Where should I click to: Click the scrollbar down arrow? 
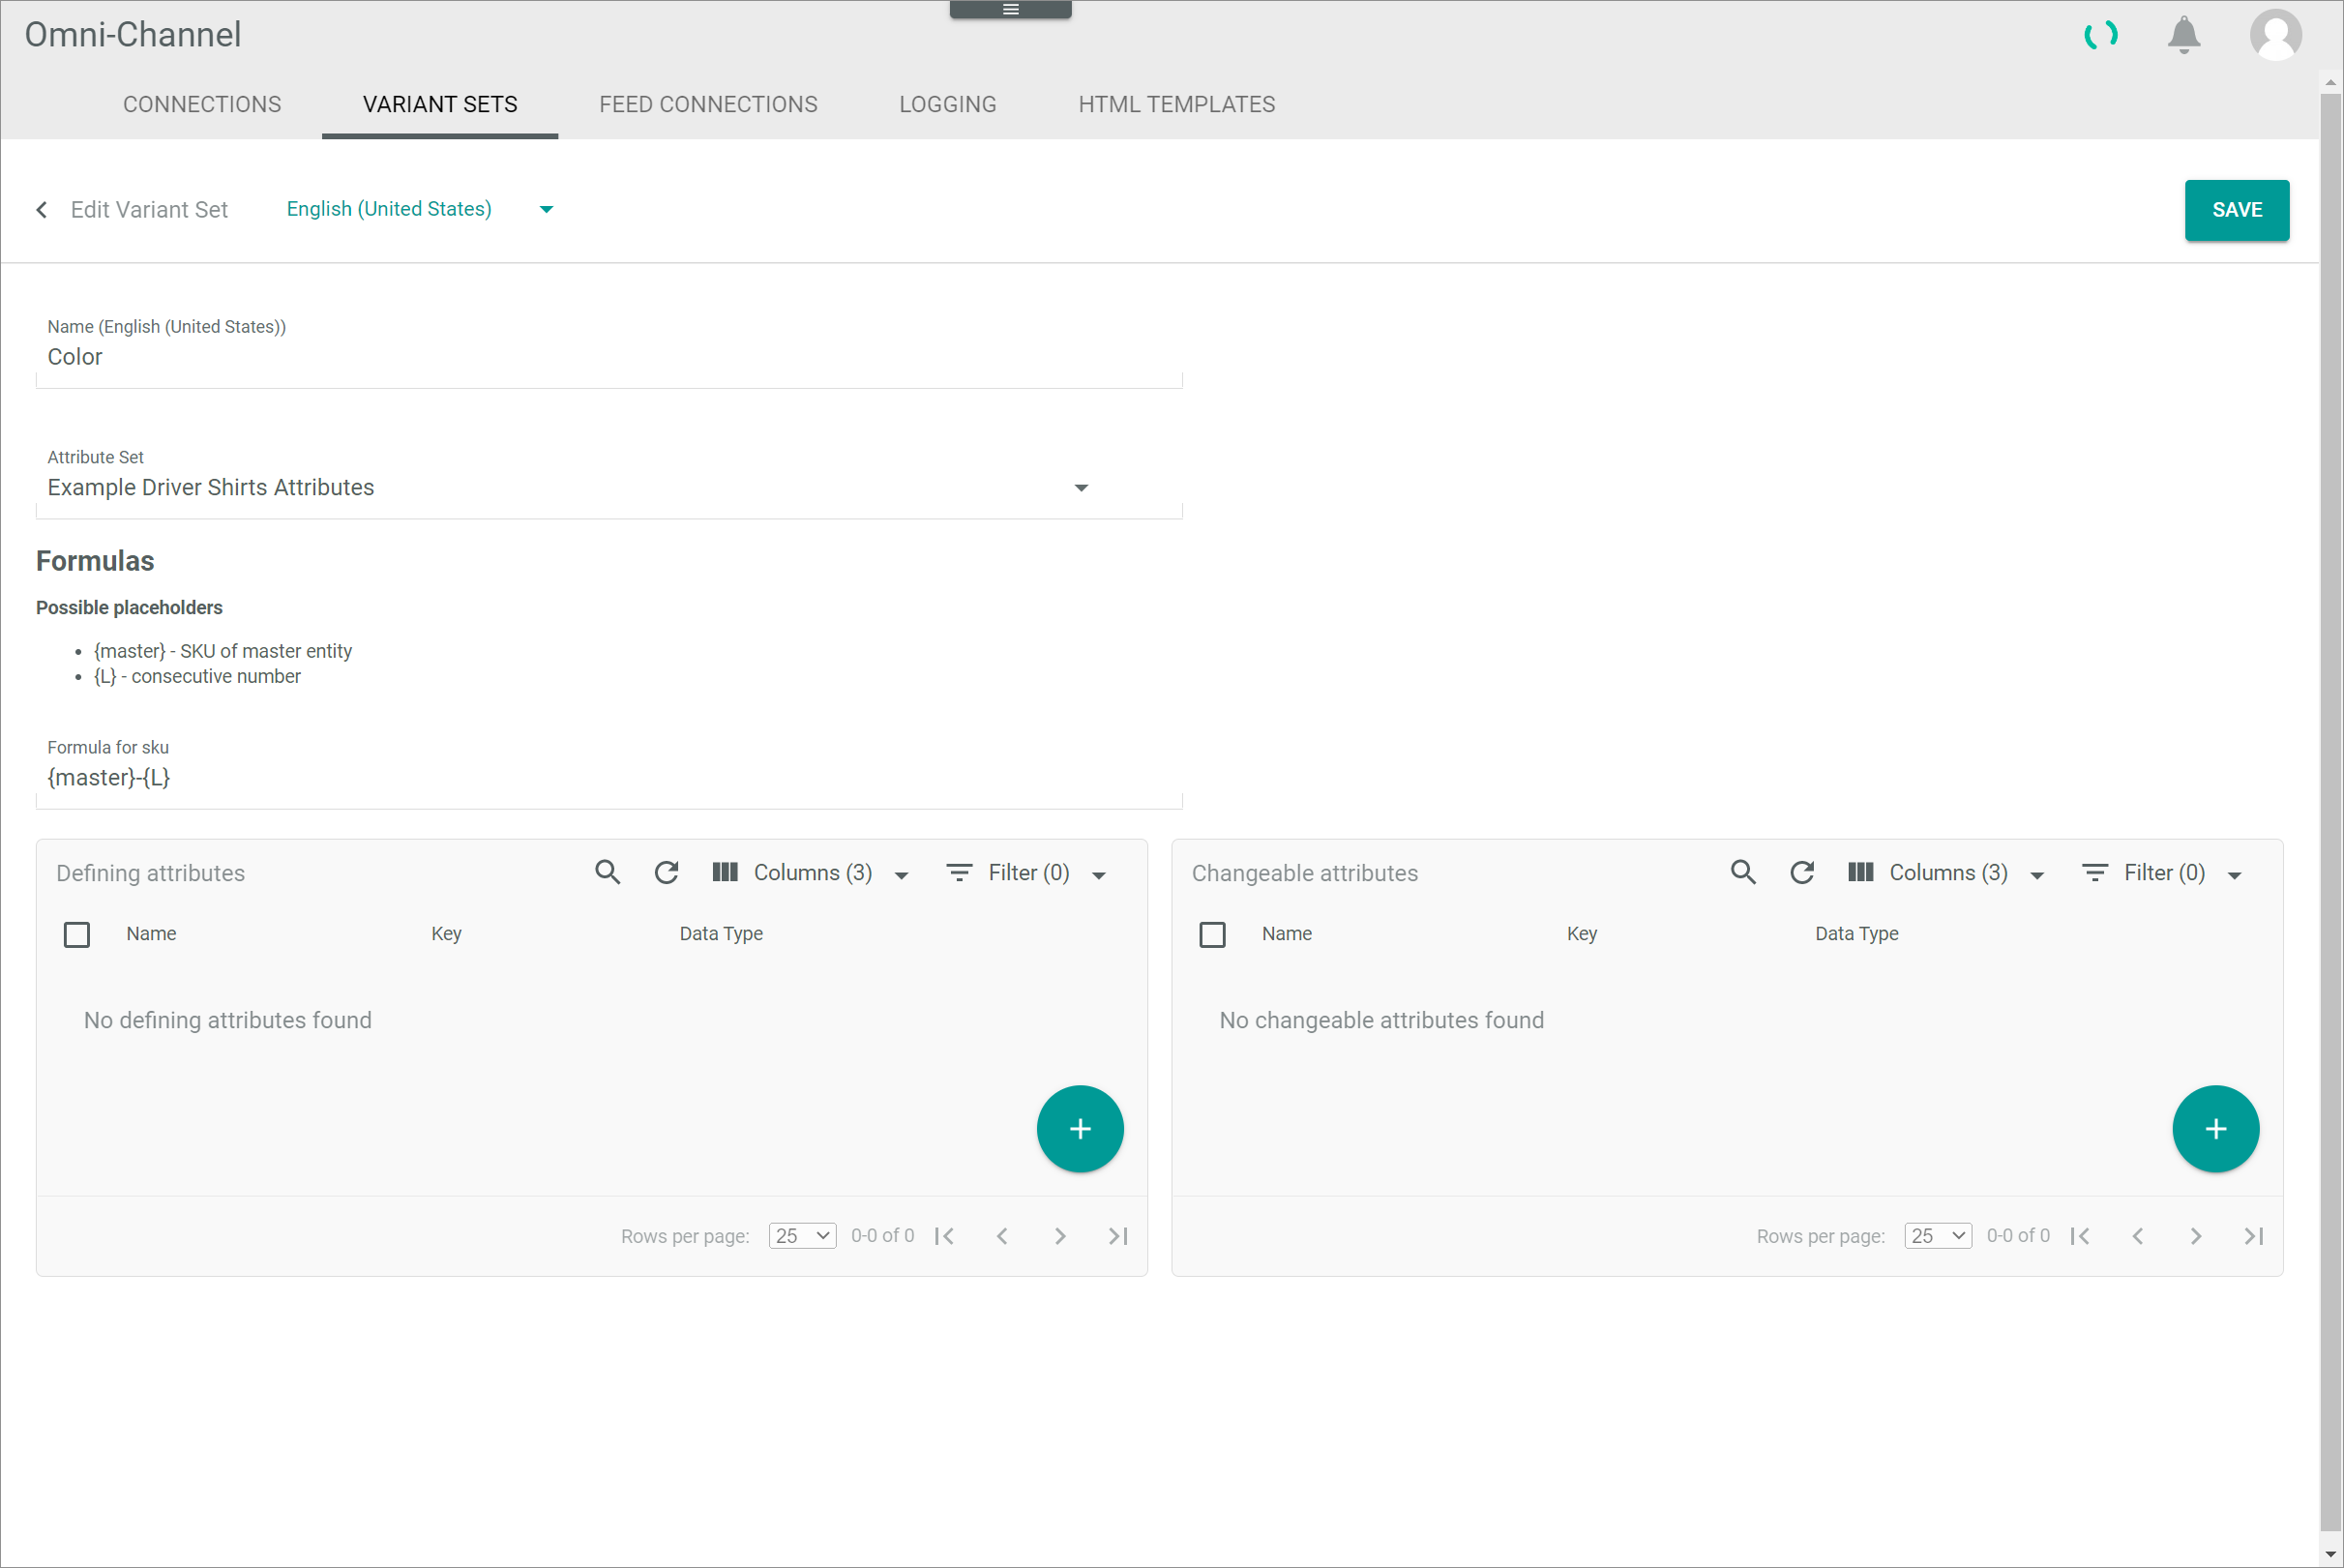(x=2331, y=1555)
